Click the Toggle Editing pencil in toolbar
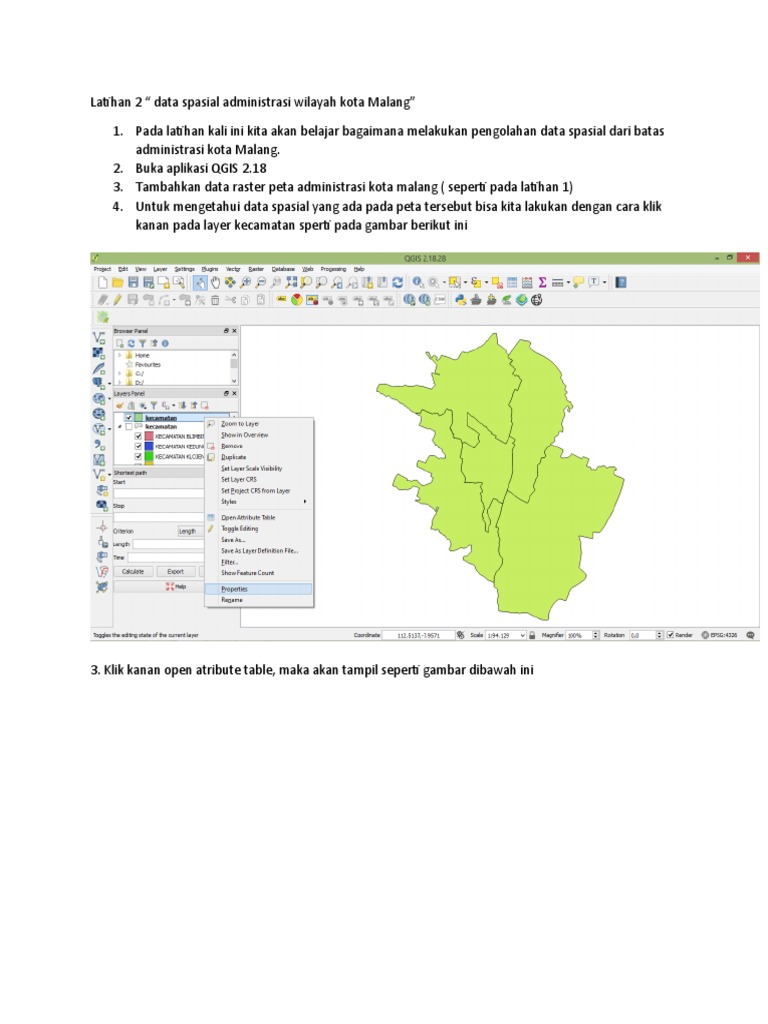Viewport: 768px width, 1024px height. 118,299
